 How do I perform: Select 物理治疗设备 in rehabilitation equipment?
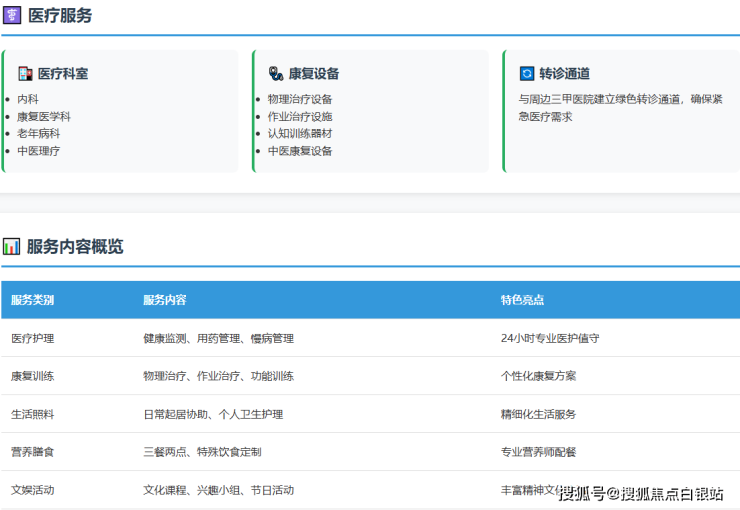300,99
